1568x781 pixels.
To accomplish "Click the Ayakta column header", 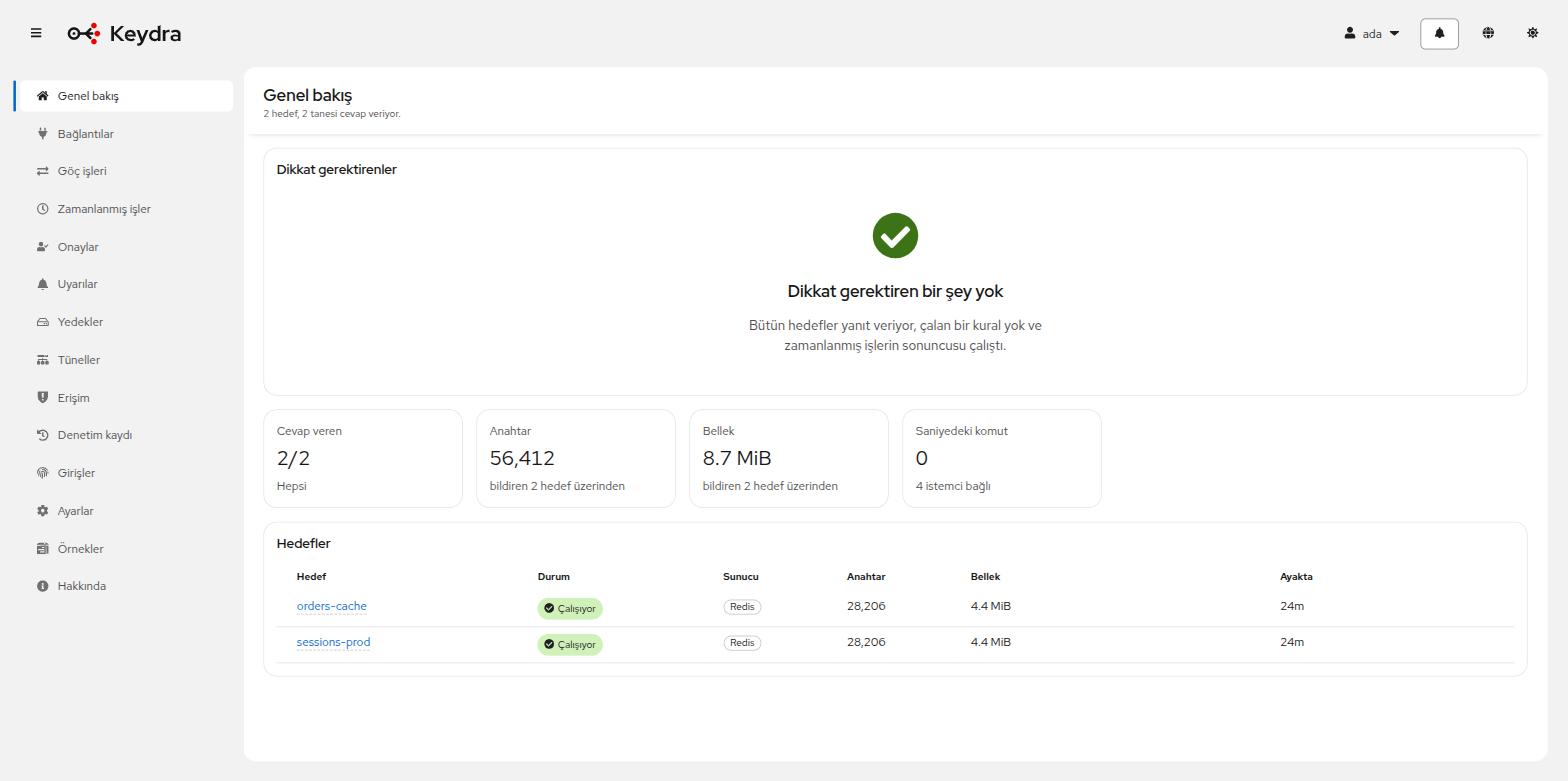I will tap(1296, 577).
